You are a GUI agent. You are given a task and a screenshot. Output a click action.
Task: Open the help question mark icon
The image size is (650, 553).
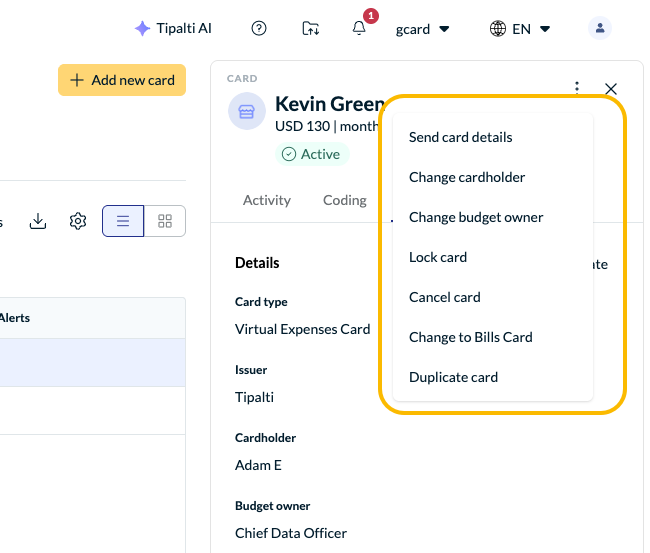click(259, 29)
